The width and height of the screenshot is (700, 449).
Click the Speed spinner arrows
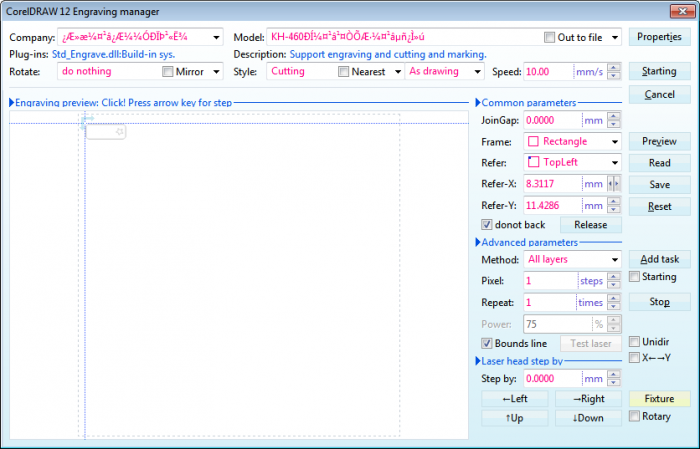614,71
